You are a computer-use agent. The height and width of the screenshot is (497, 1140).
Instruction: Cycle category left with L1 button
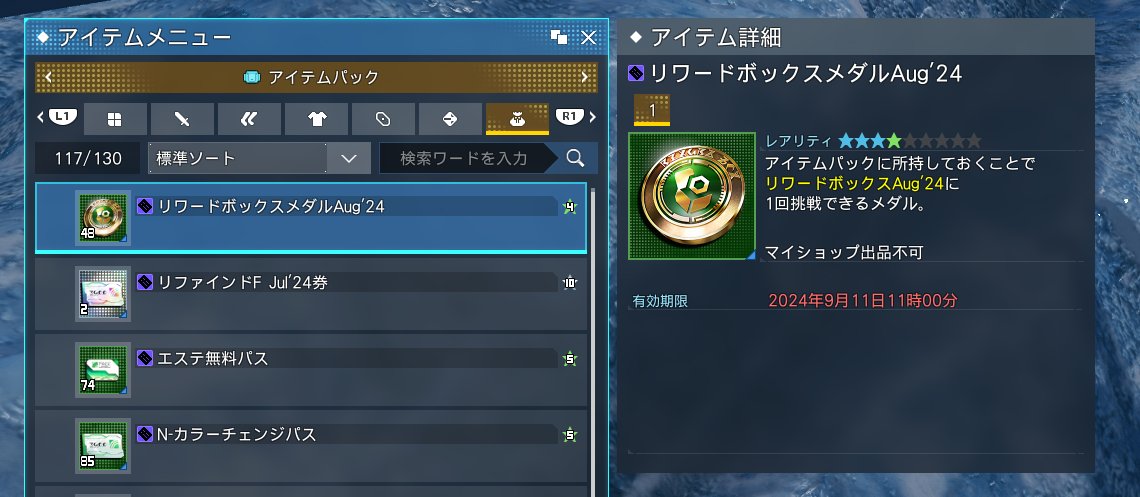click(63, 117)
